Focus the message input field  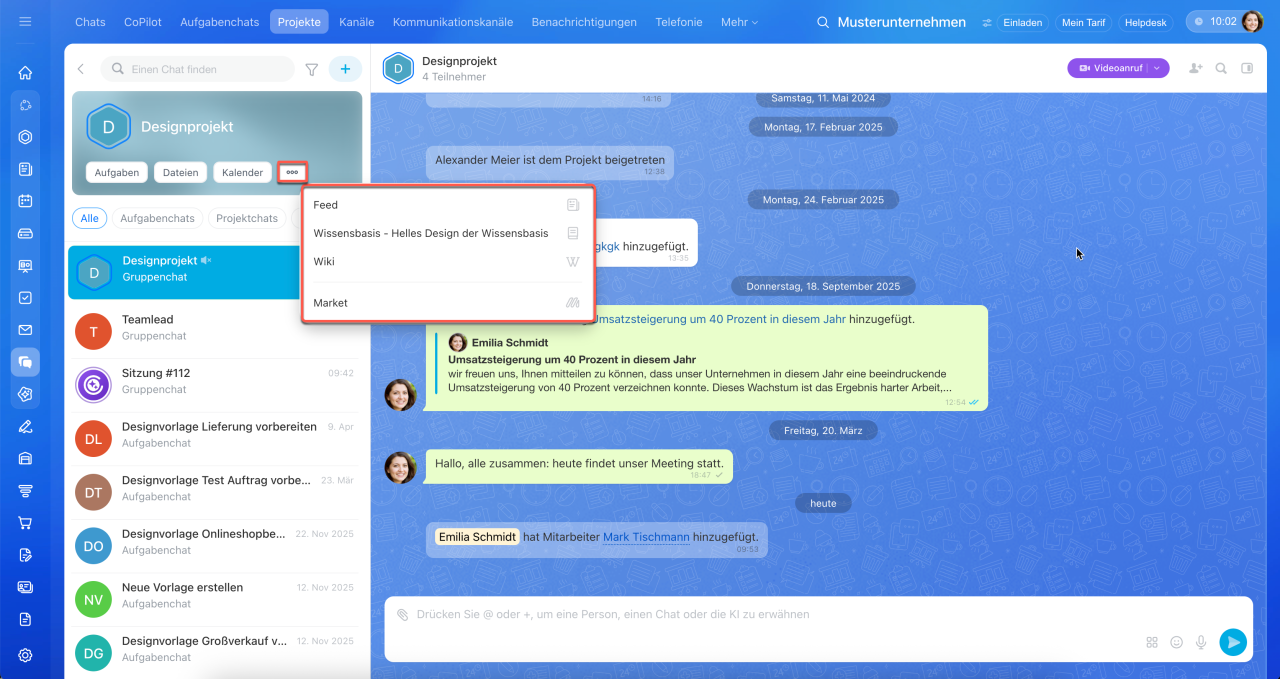780,615
